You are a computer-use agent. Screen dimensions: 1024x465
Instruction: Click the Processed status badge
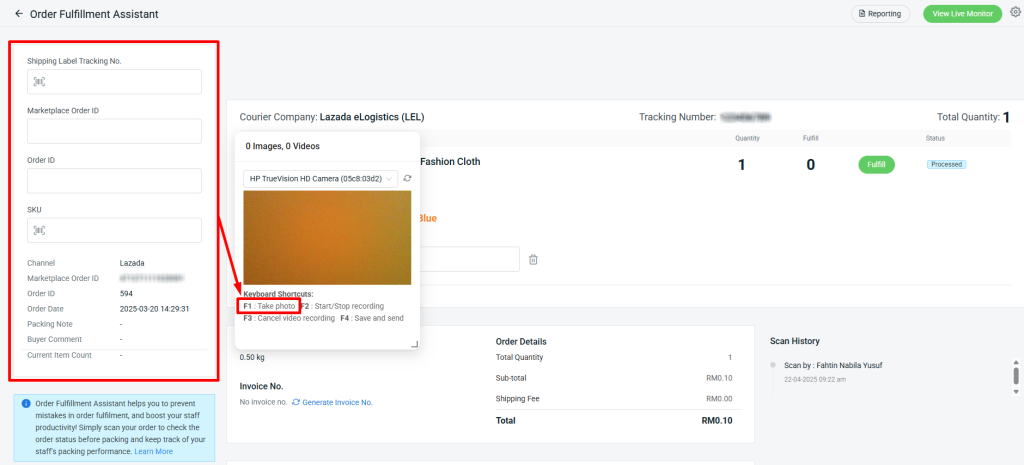(945, 164)
